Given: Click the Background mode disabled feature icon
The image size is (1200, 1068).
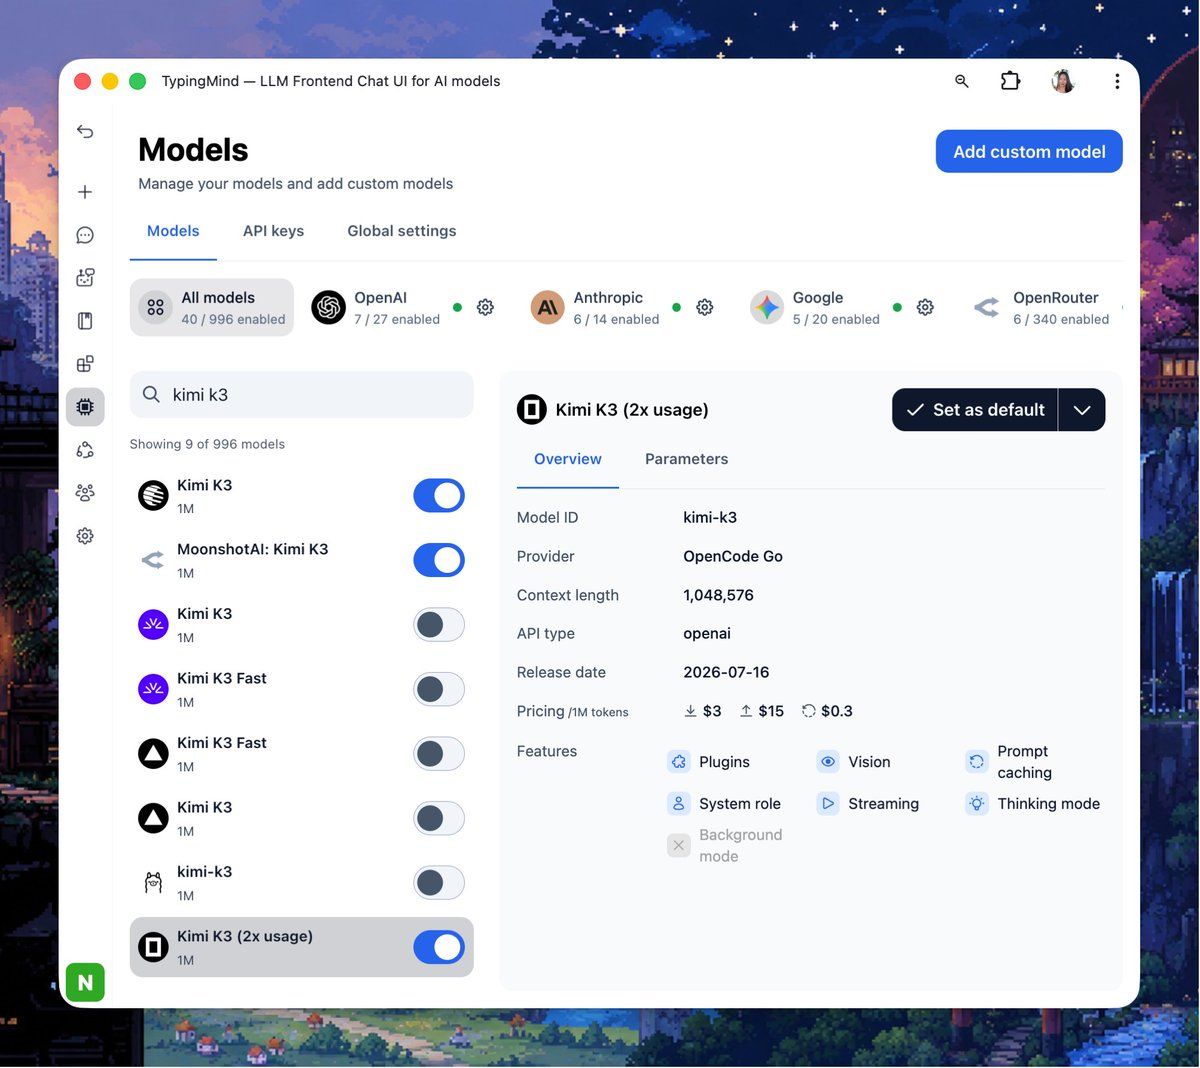Looking at the screenshot, I should (679, 846).
